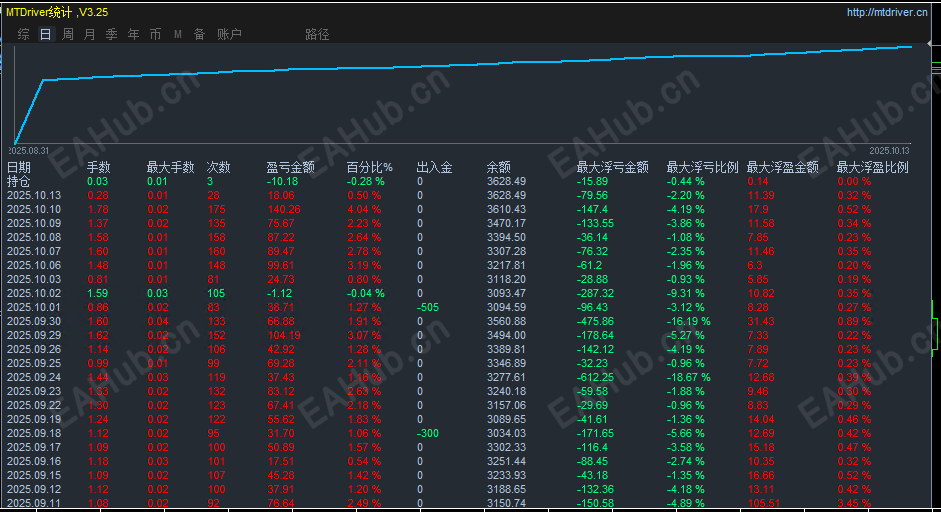Switch to the 季 quarterly tab
The width and height of the screenshot is (941, 512).
tap(112, 34)
